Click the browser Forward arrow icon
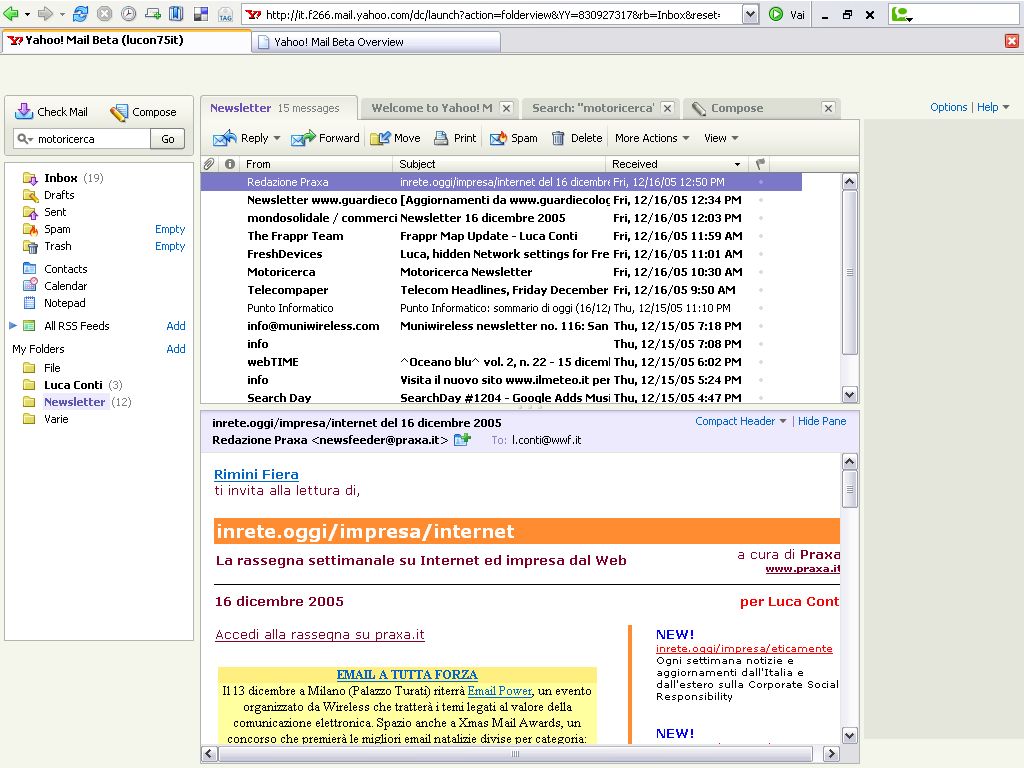The image size is (1024, 768). point(45,14)
